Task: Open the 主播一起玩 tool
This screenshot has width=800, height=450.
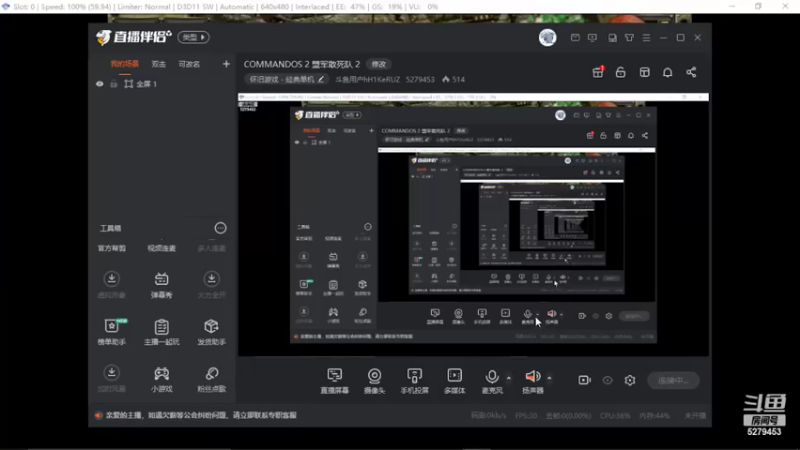Action: point(162,332)
